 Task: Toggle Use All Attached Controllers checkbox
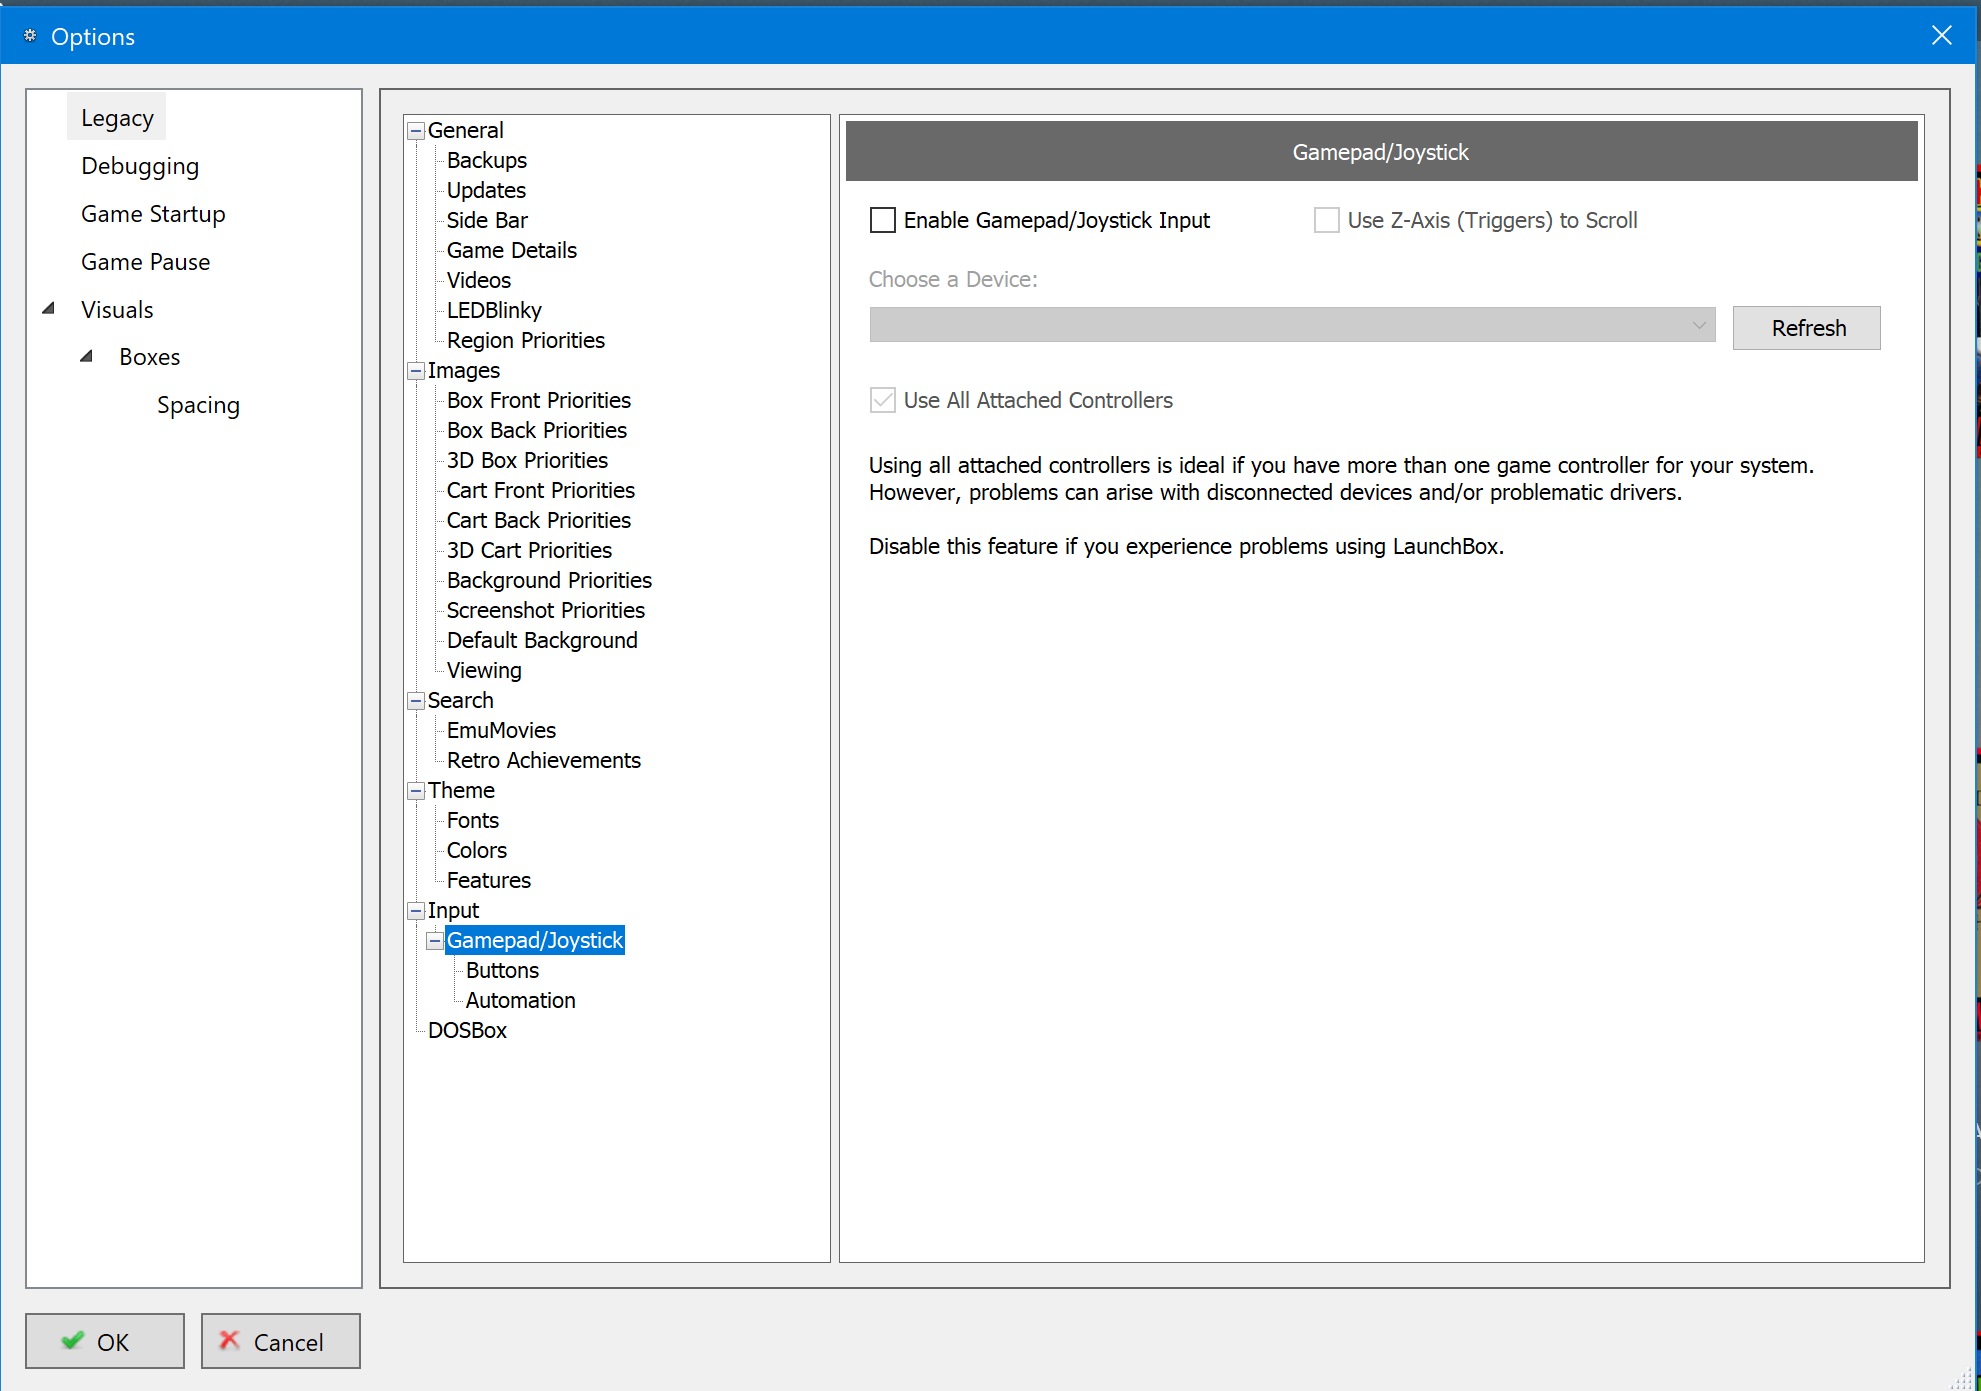tap(883, 400)
